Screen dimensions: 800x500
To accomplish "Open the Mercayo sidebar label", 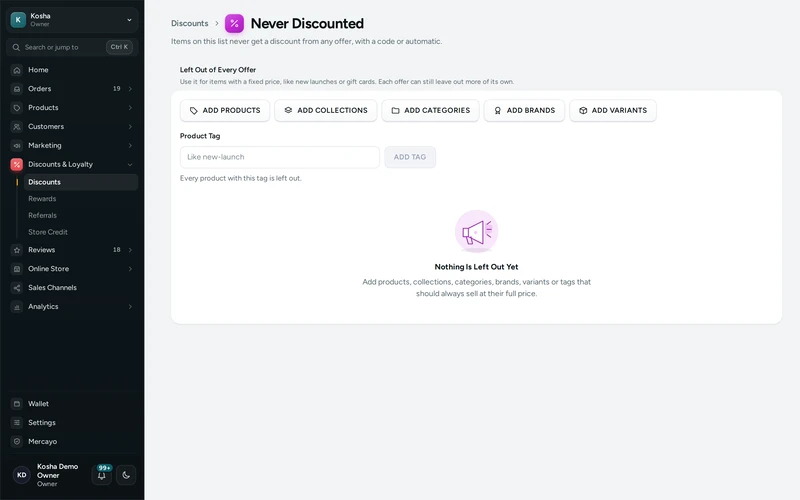I will click(42, 441).
